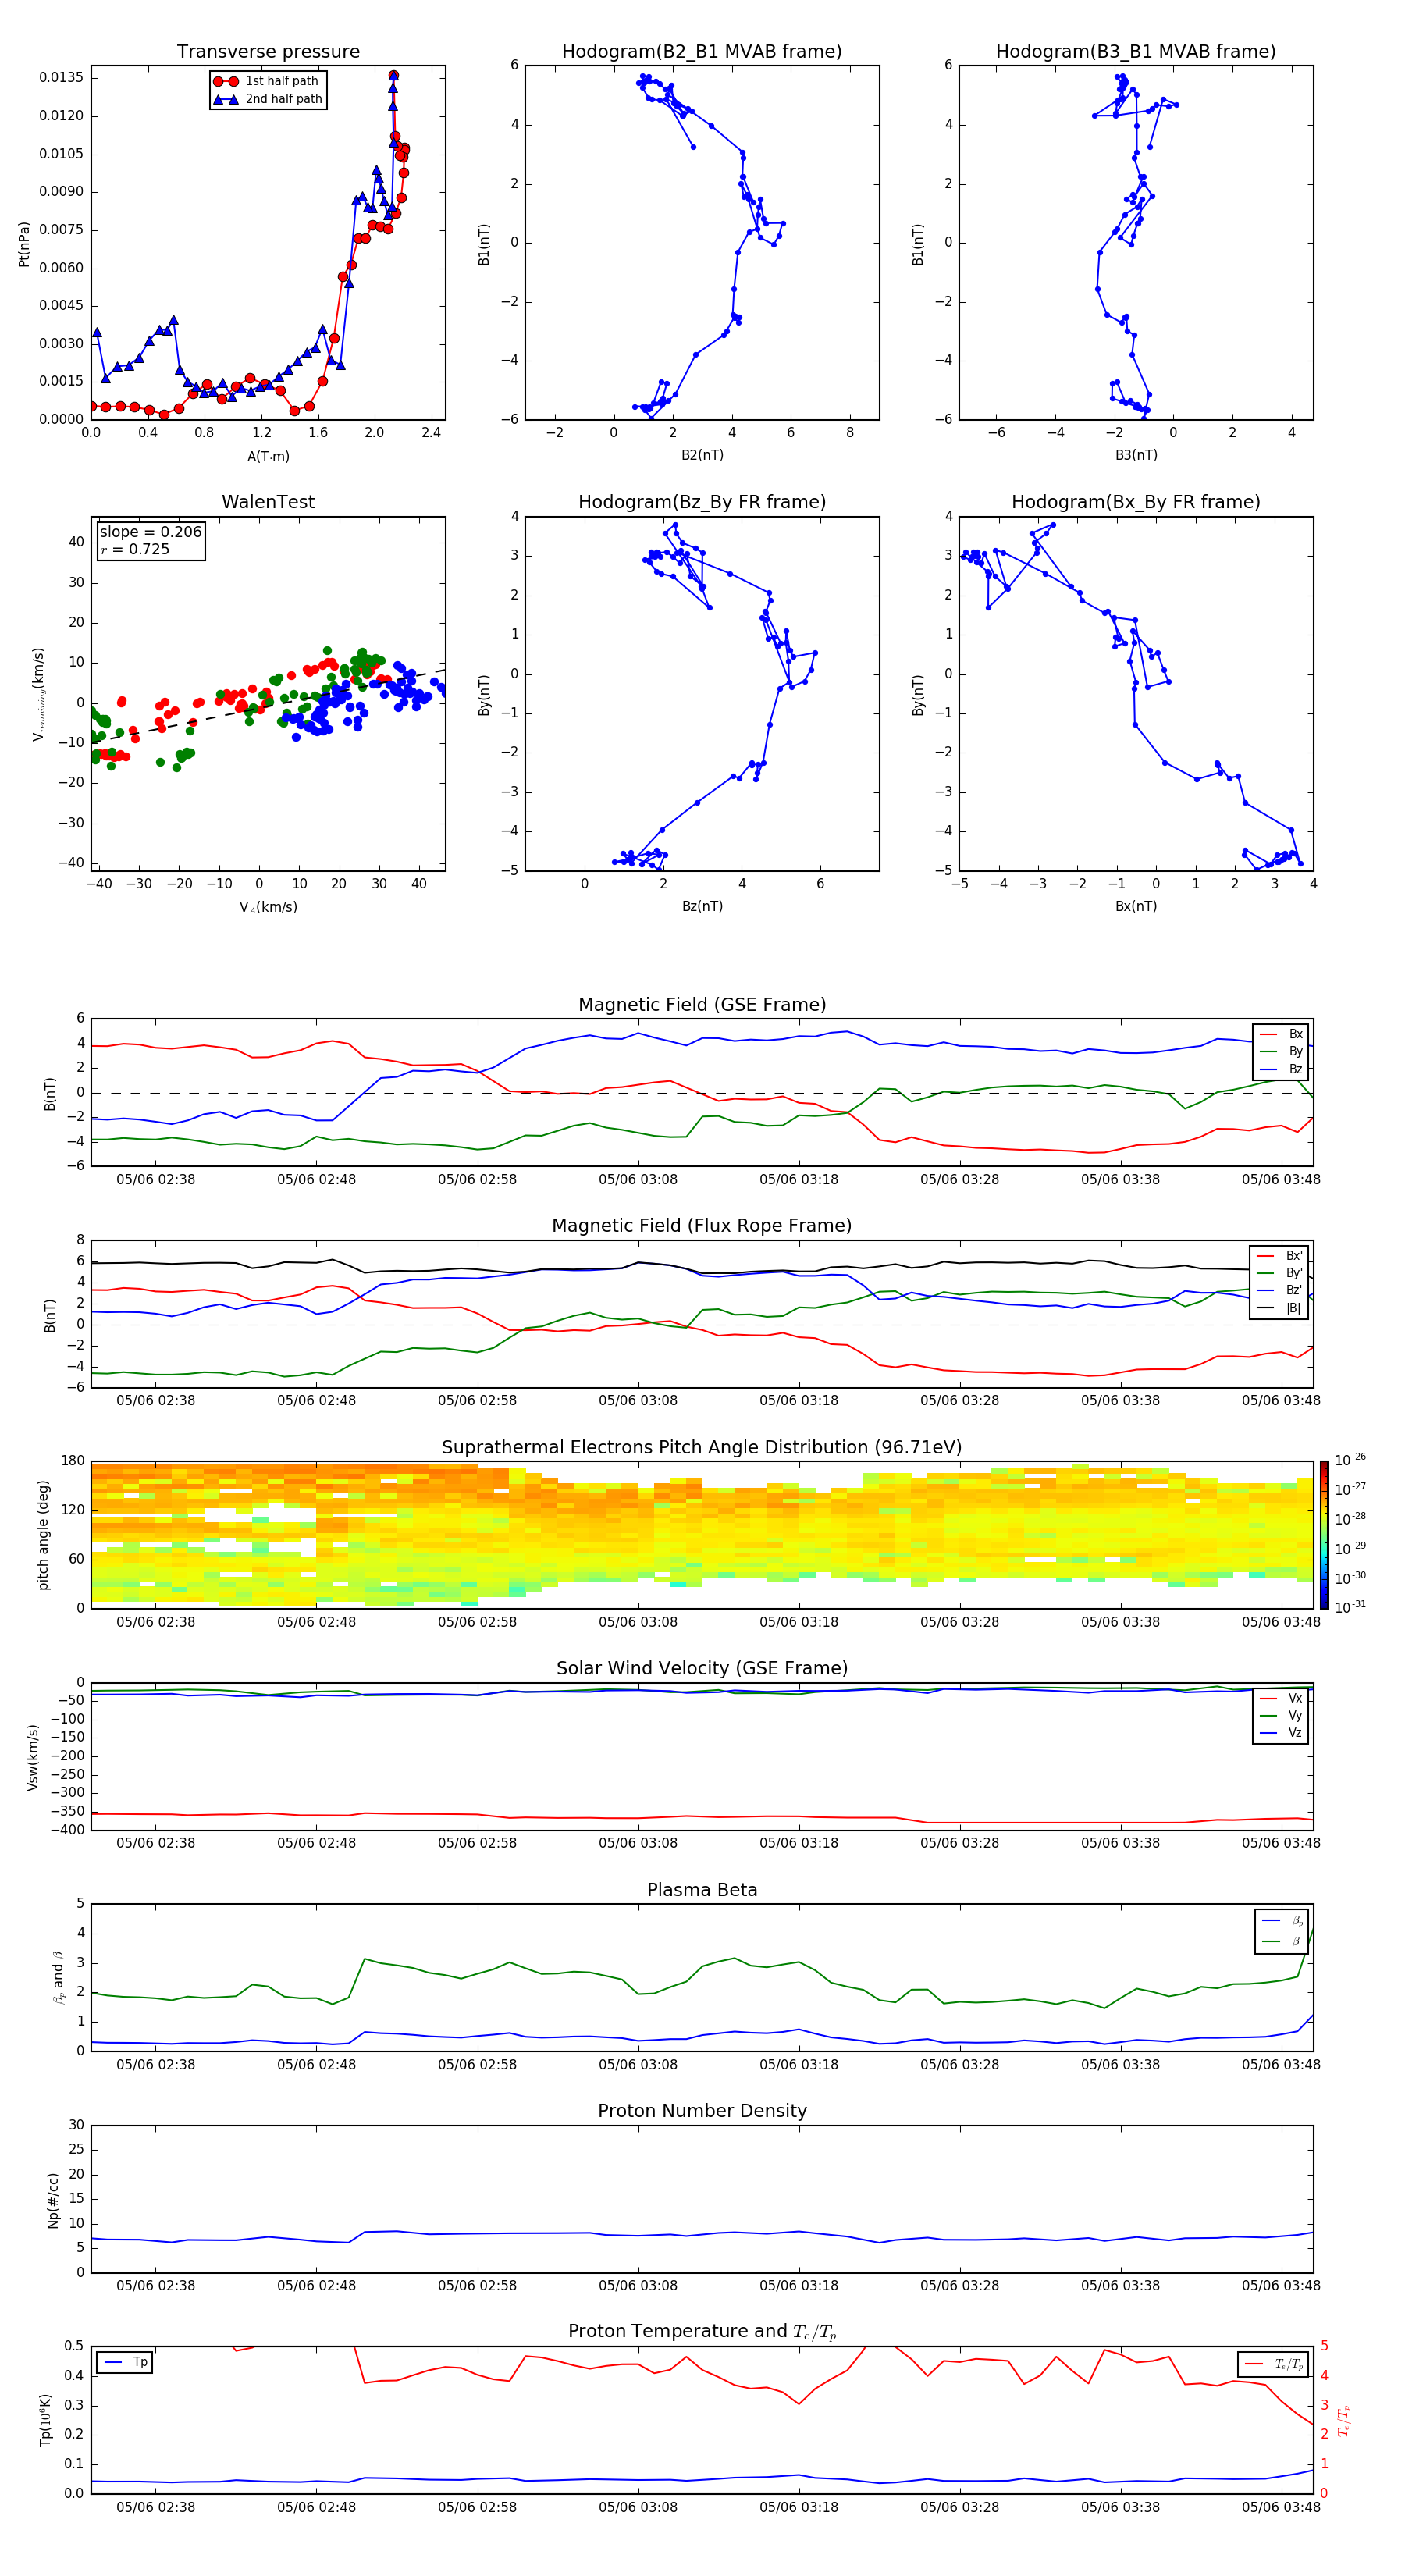Click the Suprathermal Electrons Pitch Angle Distribution title
Viewport: 1405px width, 2576px height.
pyautogui.click(x=702, y=1447)
